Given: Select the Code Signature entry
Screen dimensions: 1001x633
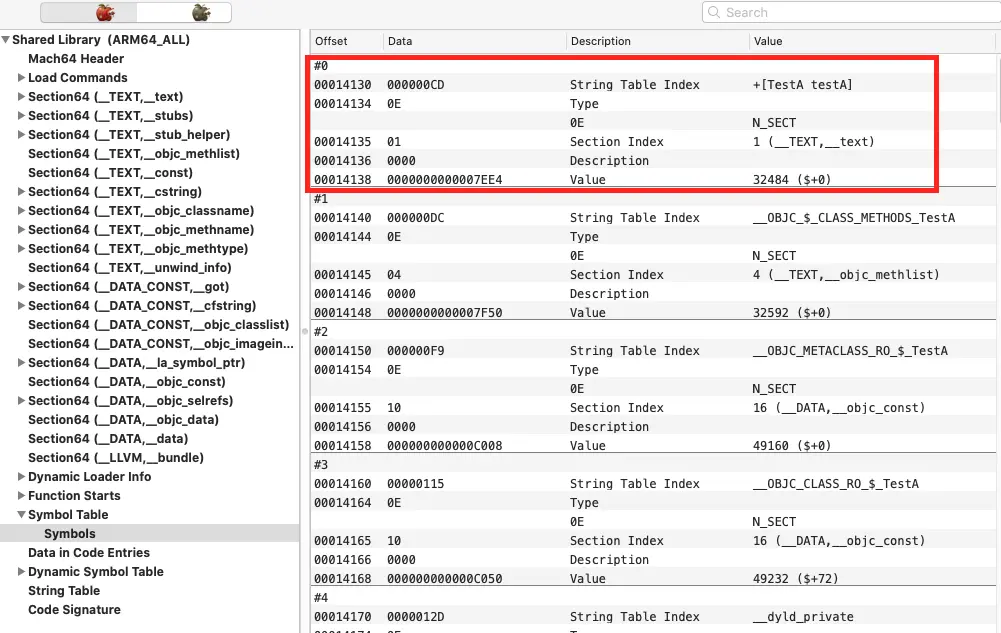Looking at the screenshot, I should click(74, 610).
